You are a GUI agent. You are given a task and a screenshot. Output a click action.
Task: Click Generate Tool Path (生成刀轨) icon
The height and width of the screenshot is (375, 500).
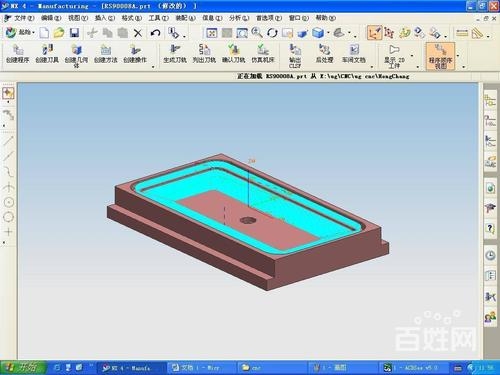(175, 53)
